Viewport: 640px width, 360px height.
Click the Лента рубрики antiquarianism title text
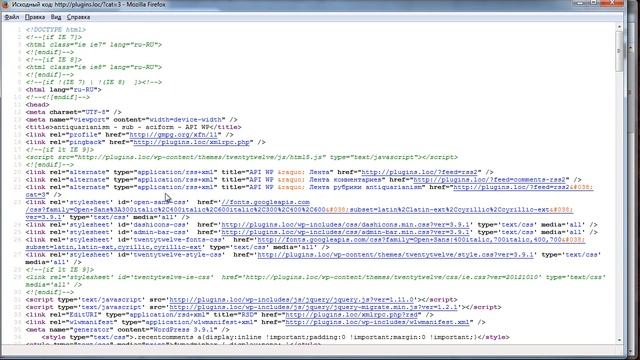point(366,187)
